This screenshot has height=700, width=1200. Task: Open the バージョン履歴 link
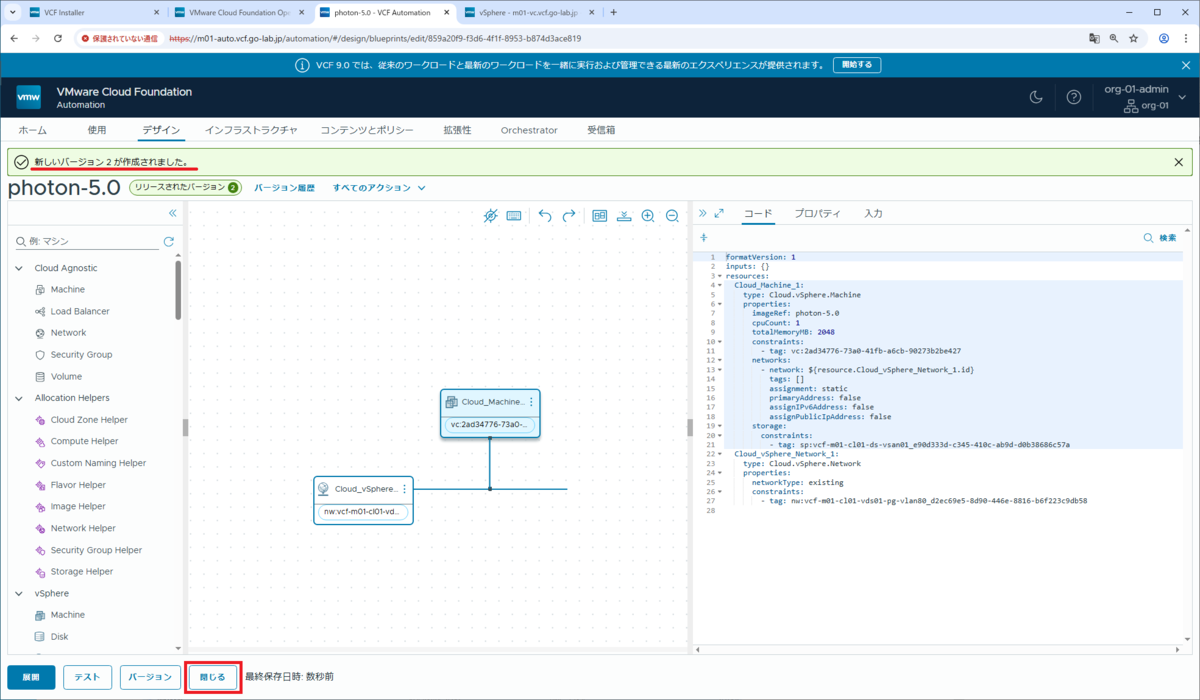point(284,187)
